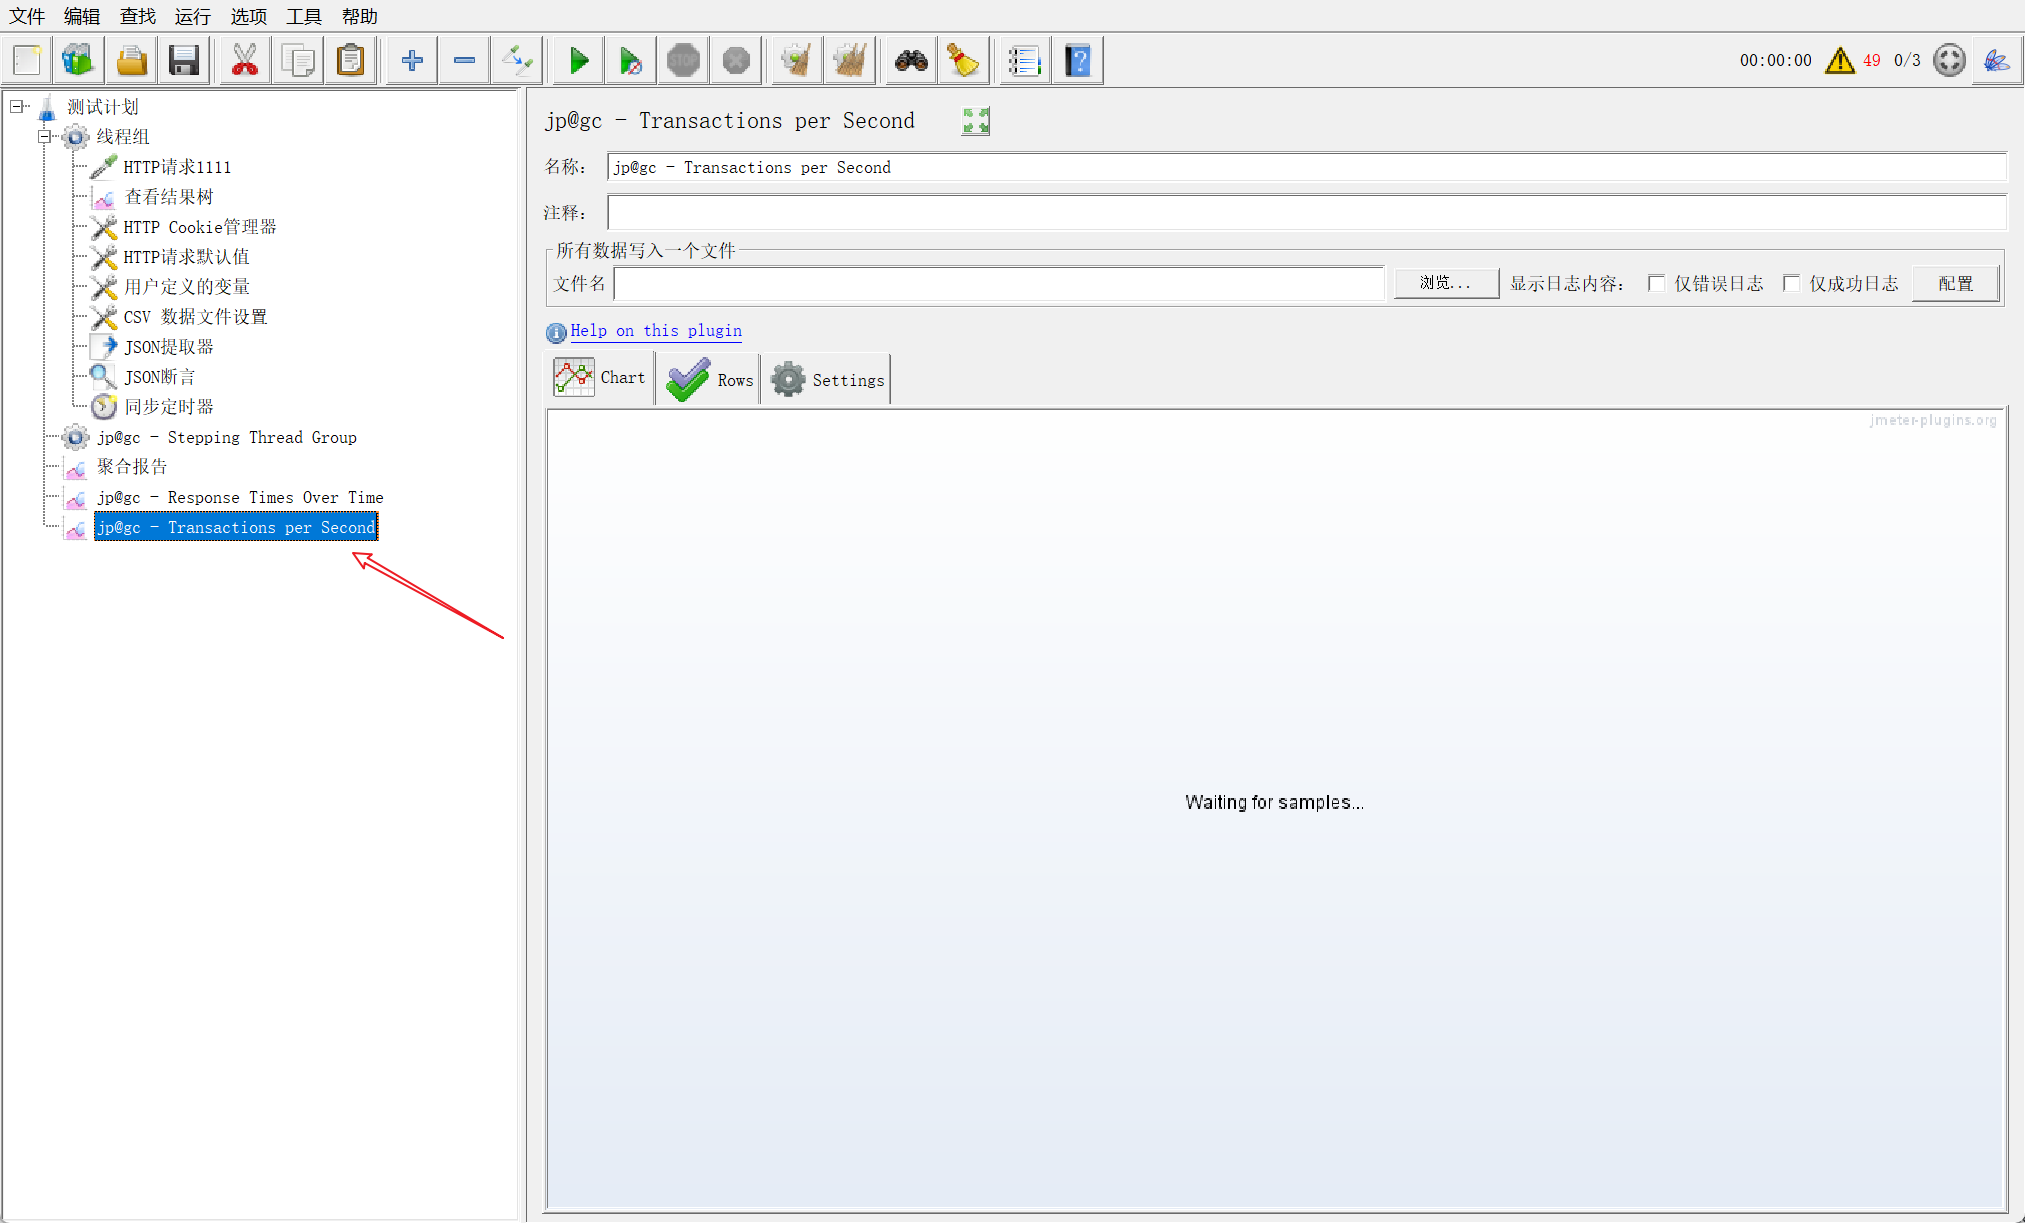Switch to the Settings tab
This screenshot has height=1223, width=2025.
pyautogui.click(x=826, y=380)
